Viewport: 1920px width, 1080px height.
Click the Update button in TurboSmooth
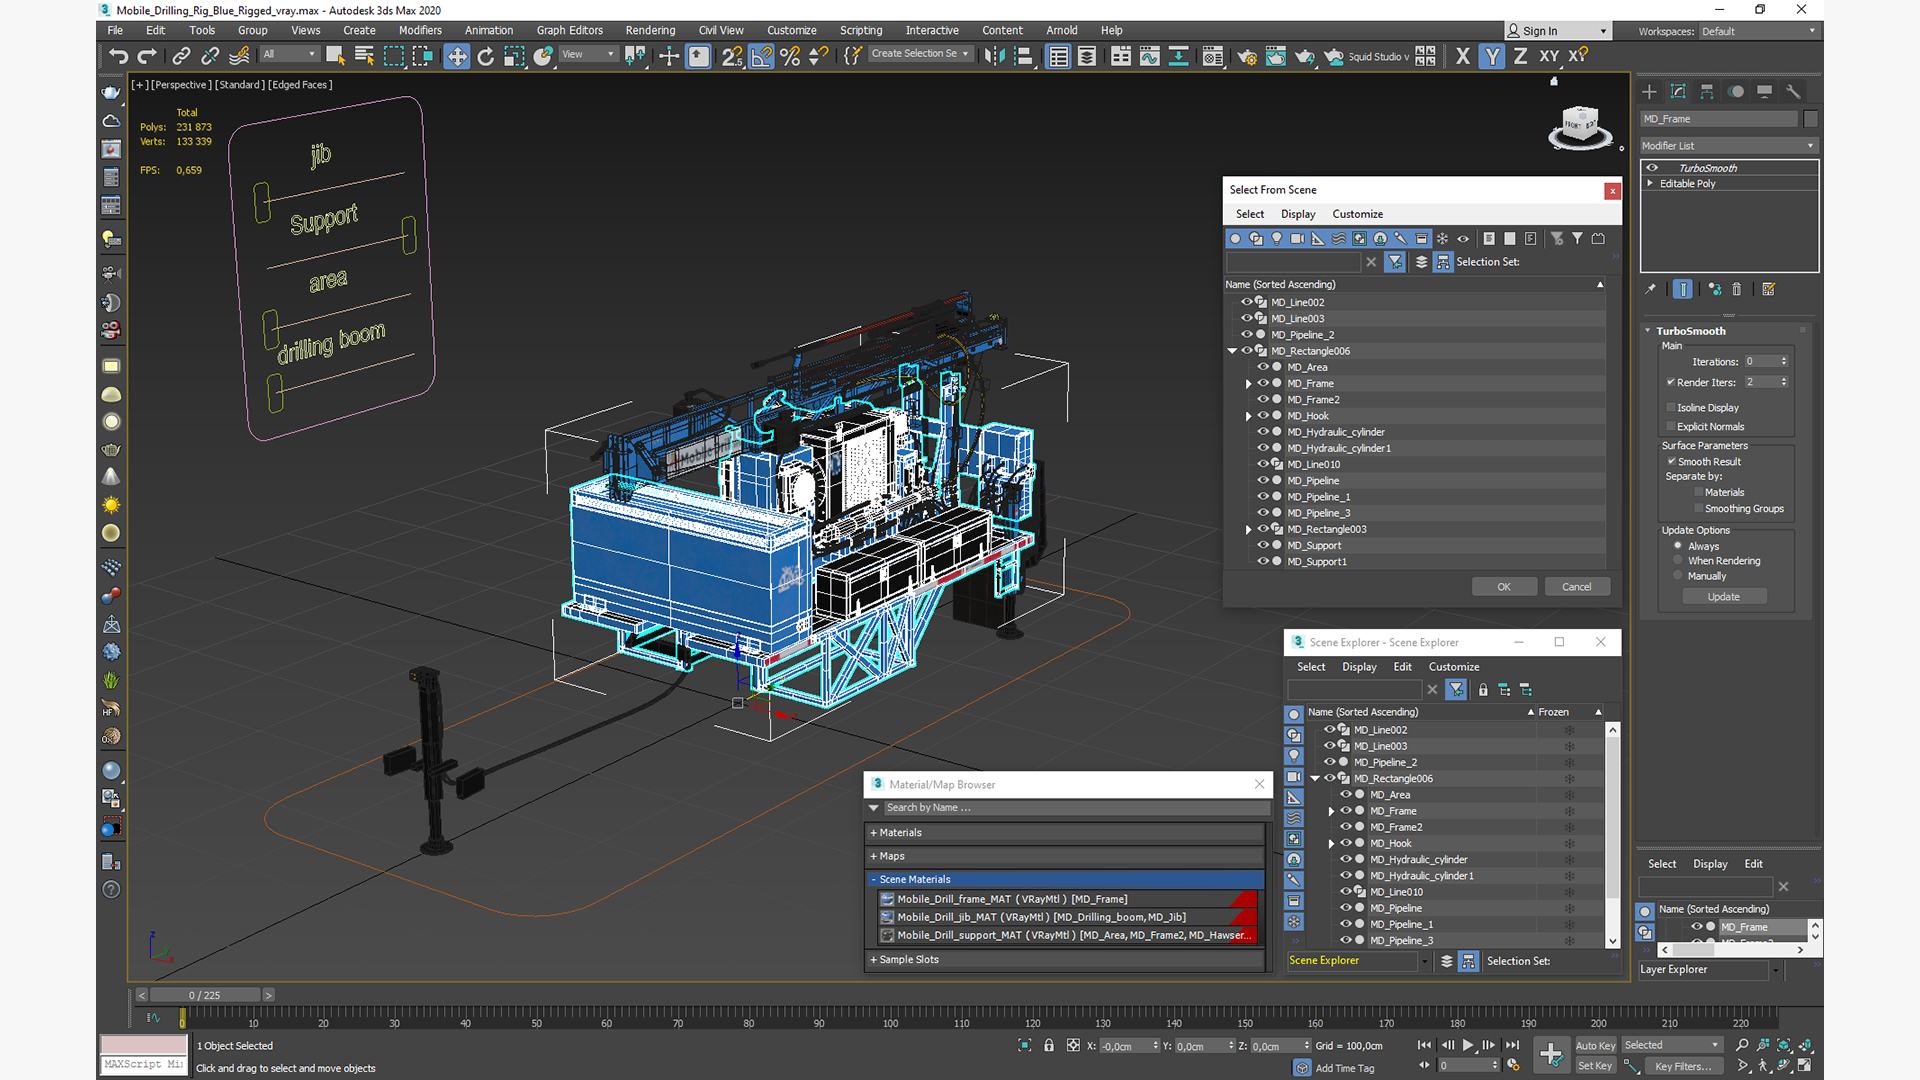[x=1724, y=597]
